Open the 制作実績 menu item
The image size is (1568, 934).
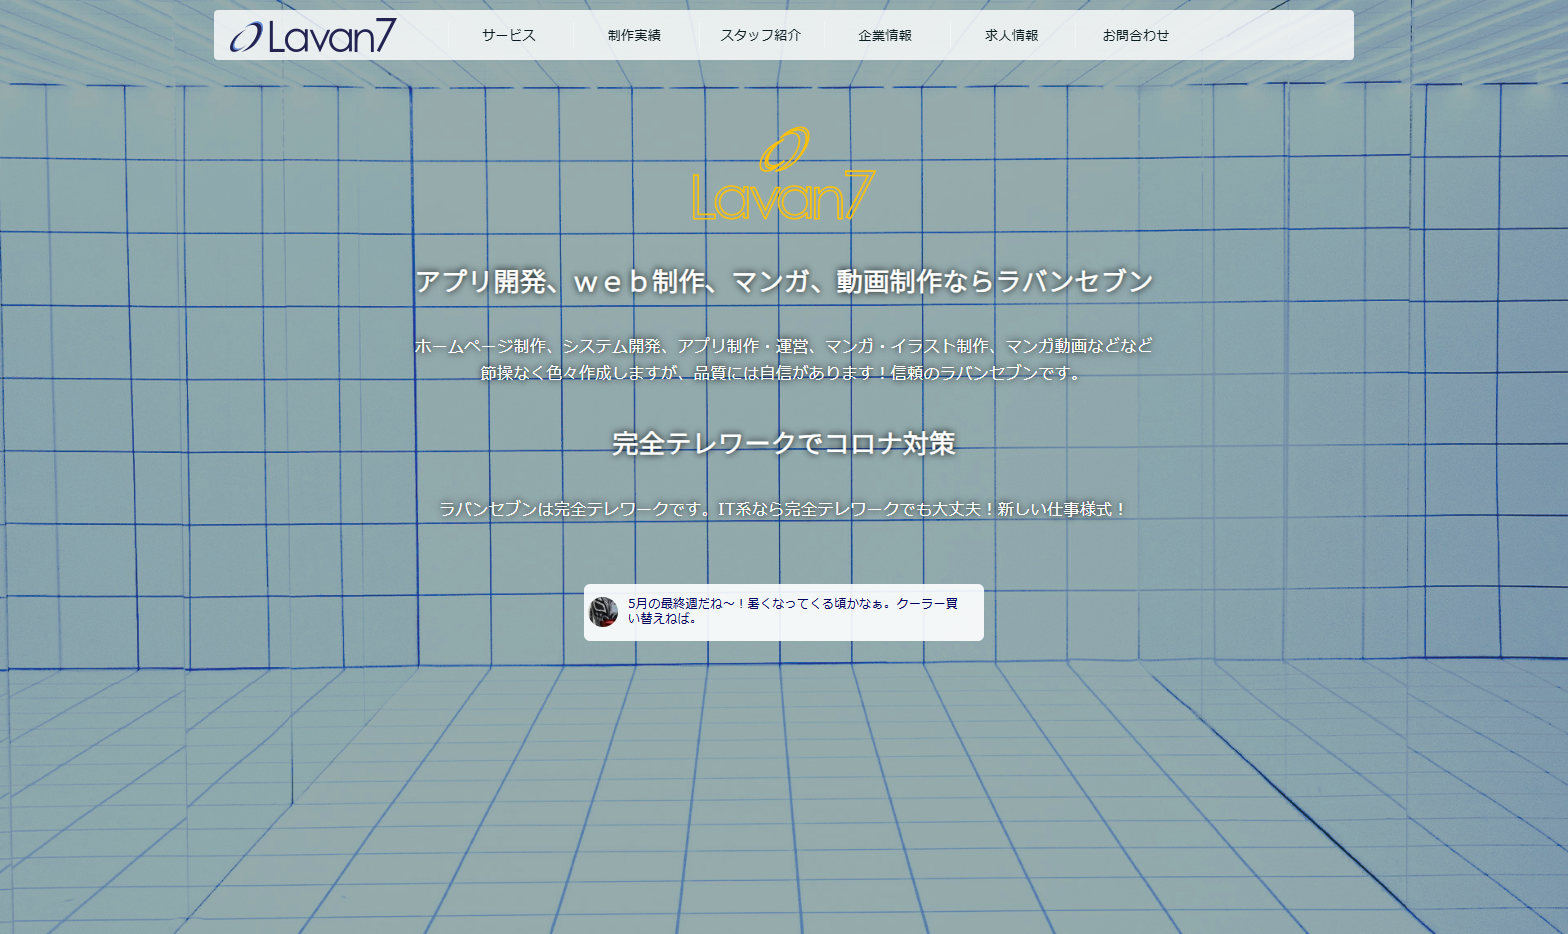coord(634,35)
